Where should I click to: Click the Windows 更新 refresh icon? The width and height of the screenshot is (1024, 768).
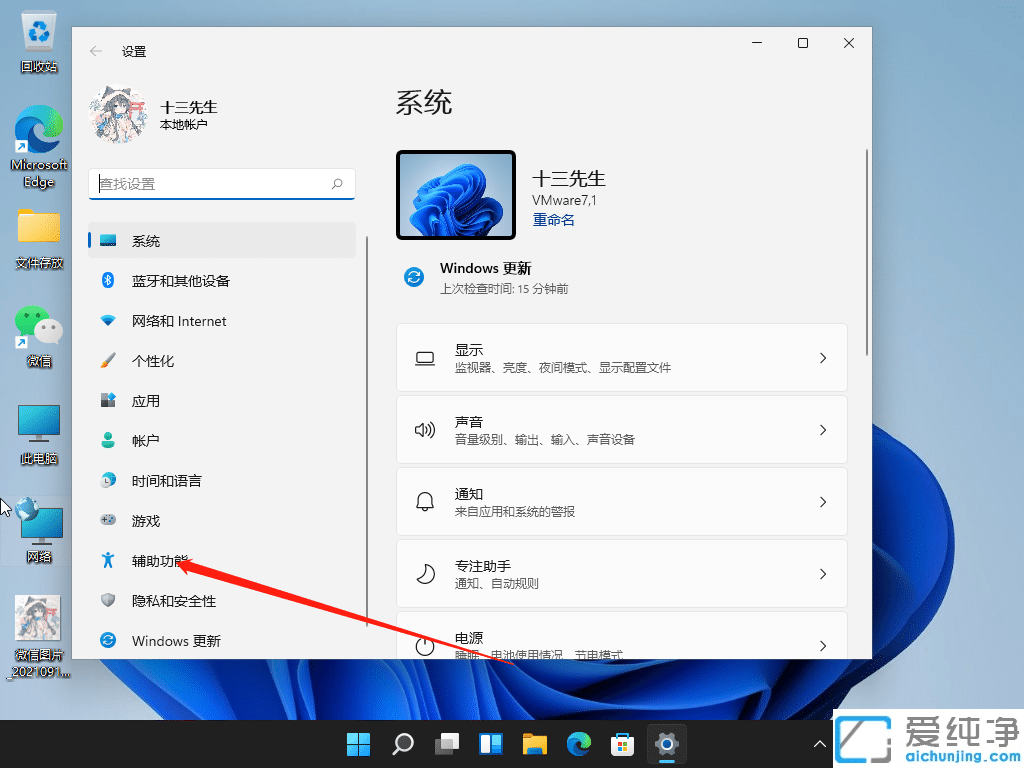(108, 641)
